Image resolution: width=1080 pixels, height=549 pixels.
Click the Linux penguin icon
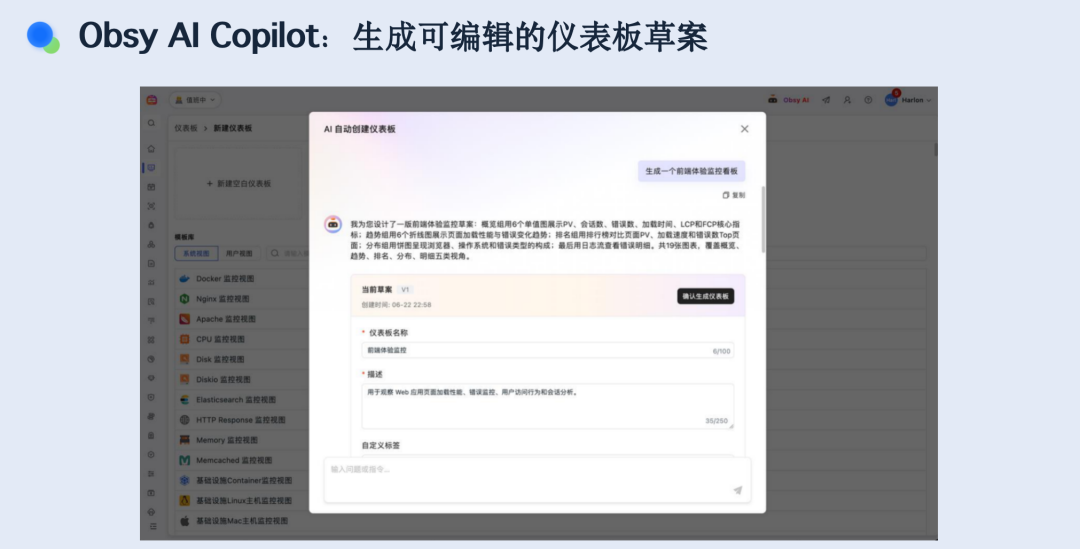pyautogui.click(x=185, y=501)
